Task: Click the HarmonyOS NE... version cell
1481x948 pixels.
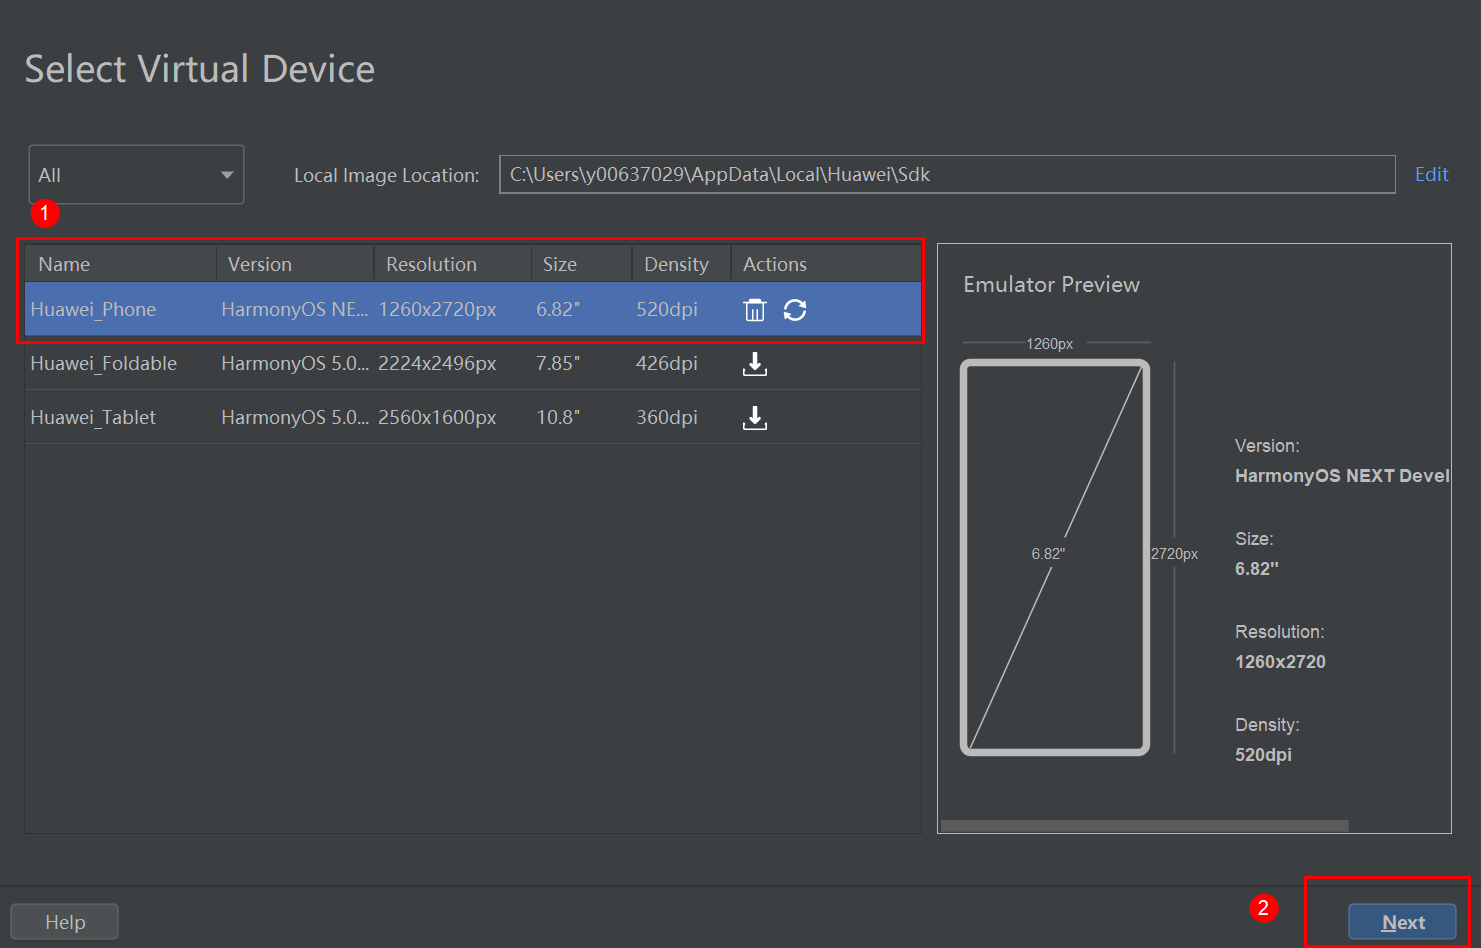Action: click(295, 309)
